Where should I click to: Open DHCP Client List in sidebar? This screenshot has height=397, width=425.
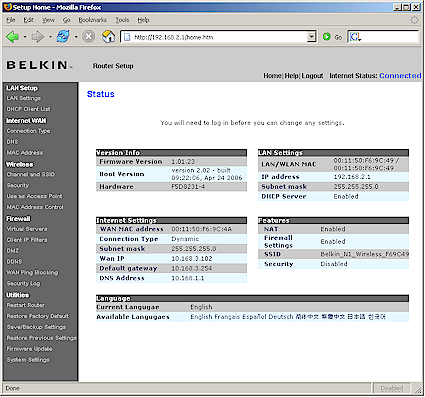tap(28, 109)
